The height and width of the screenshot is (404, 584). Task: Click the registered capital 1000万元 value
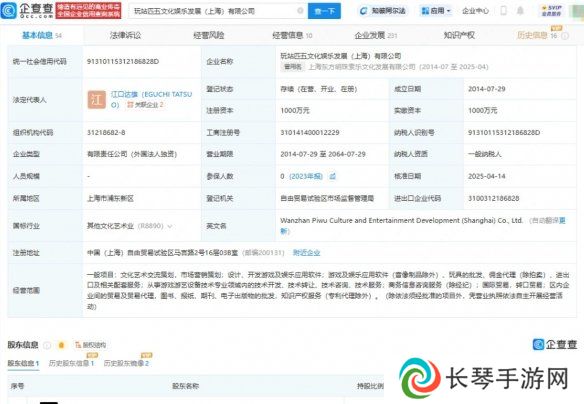point(295,111)
